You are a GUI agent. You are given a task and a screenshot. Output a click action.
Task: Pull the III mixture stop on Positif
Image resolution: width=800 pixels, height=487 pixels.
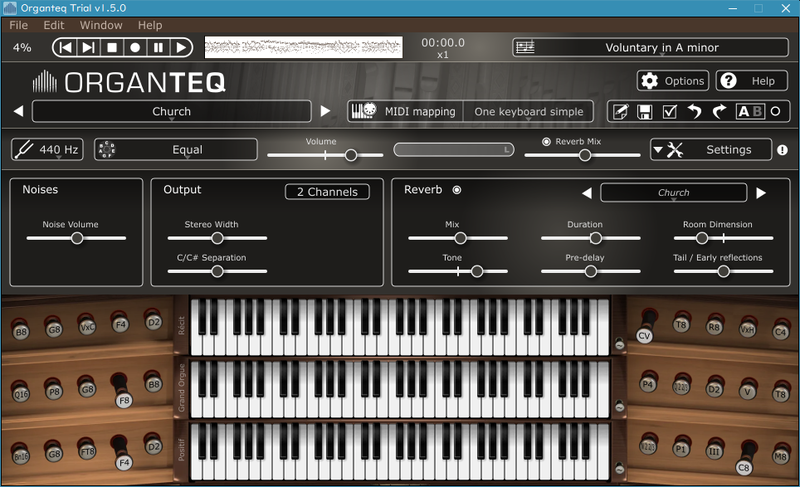coord(714,450)
